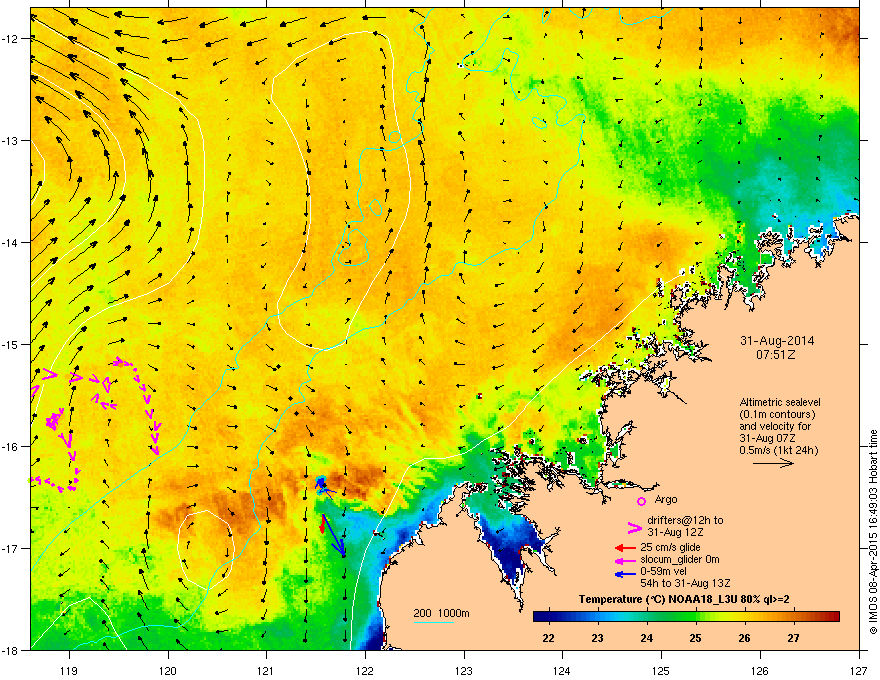This screenshot has height=680, width=880.
Task: Click the blue 0-59m vel legend arrow
Action: (x=625, y=574)
